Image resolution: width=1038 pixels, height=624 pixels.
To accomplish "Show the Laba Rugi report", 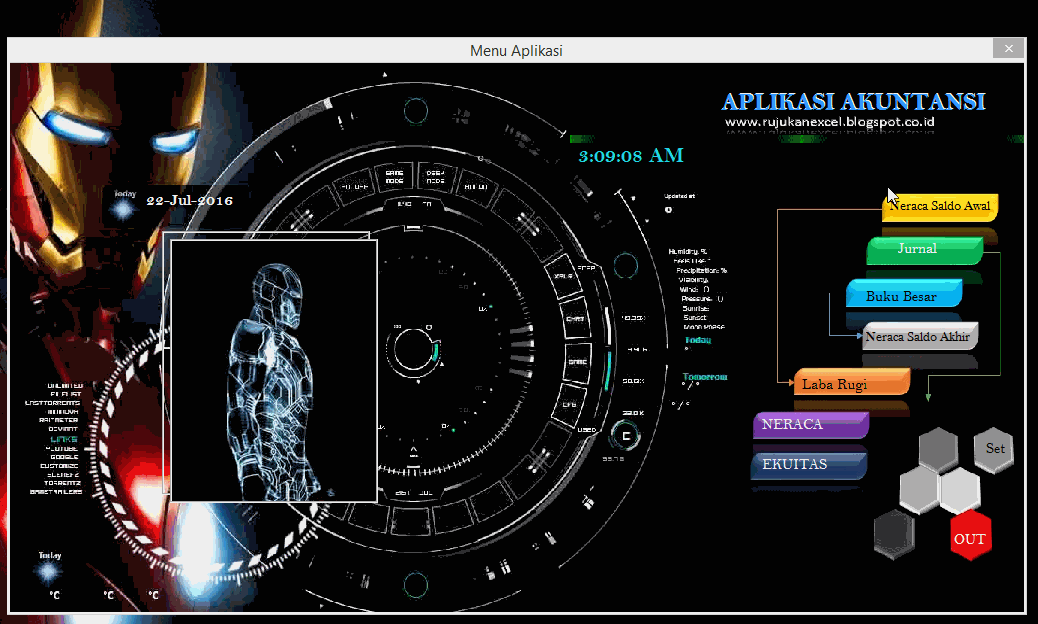I will tap(852, 382).
